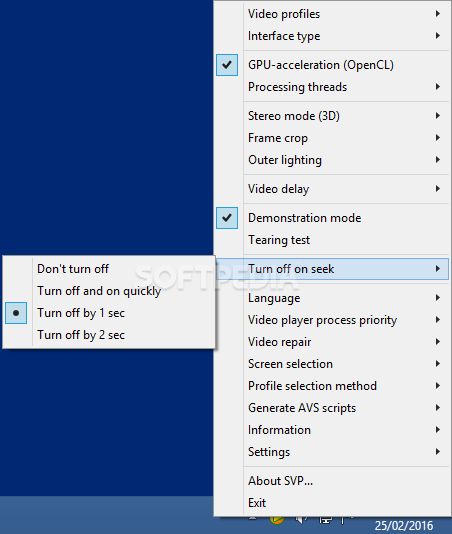Expand the Interface type submenu
Viewport: 452px width, 534px height.
pos(332,36)
